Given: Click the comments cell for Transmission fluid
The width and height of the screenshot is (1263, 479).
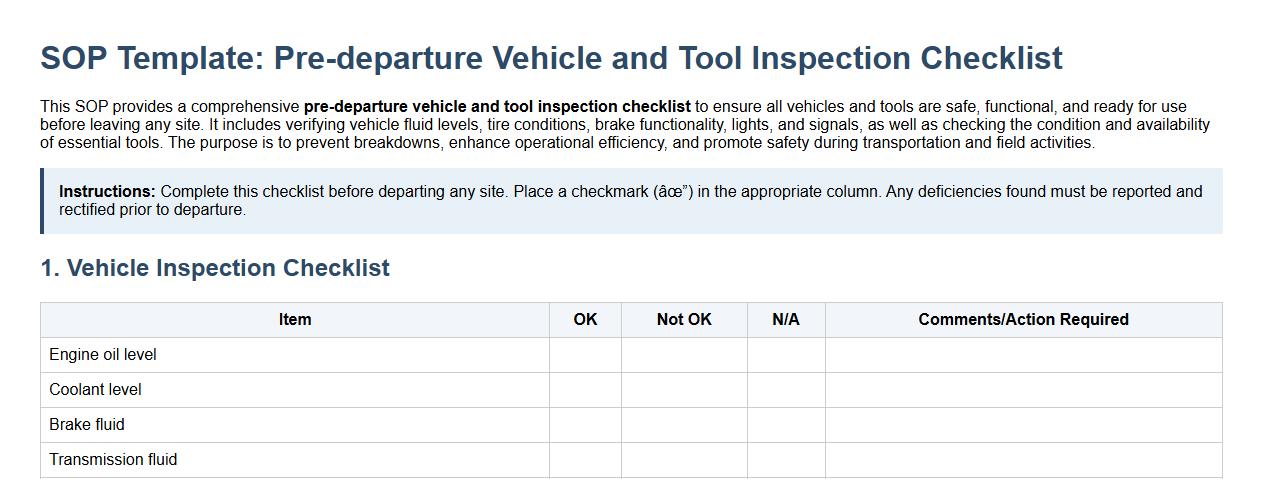Looking at the screenshot, I should 1023,460.
